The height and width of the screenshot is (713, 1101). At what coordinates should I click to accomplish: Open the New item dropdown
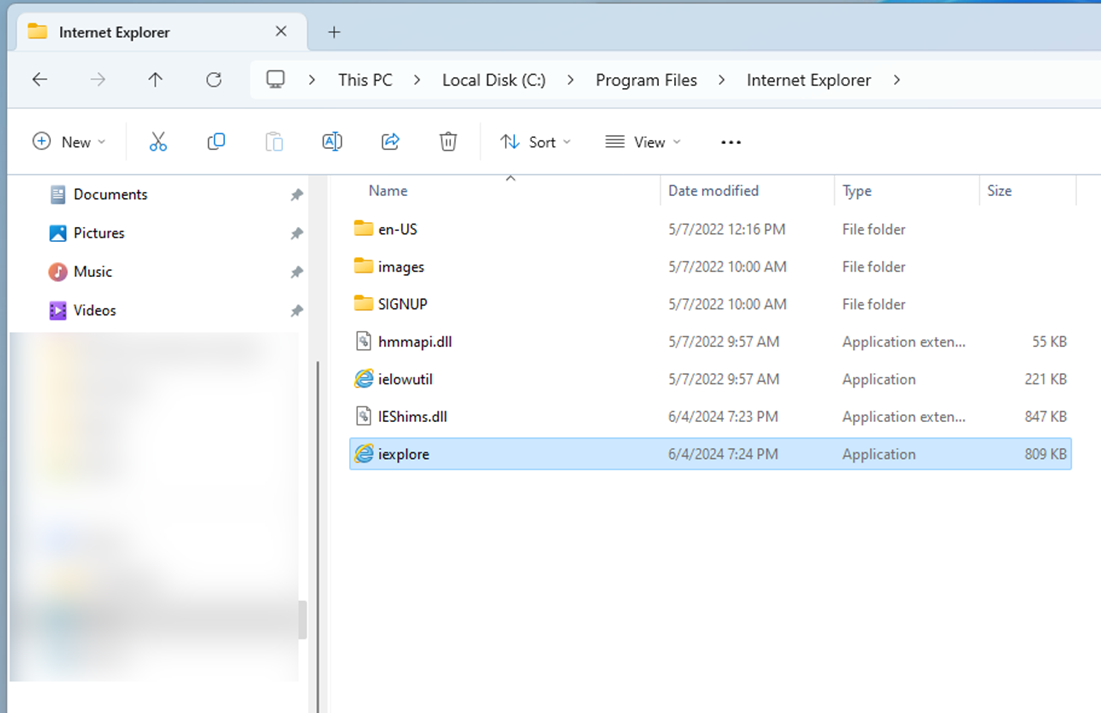tap(69, 142)
